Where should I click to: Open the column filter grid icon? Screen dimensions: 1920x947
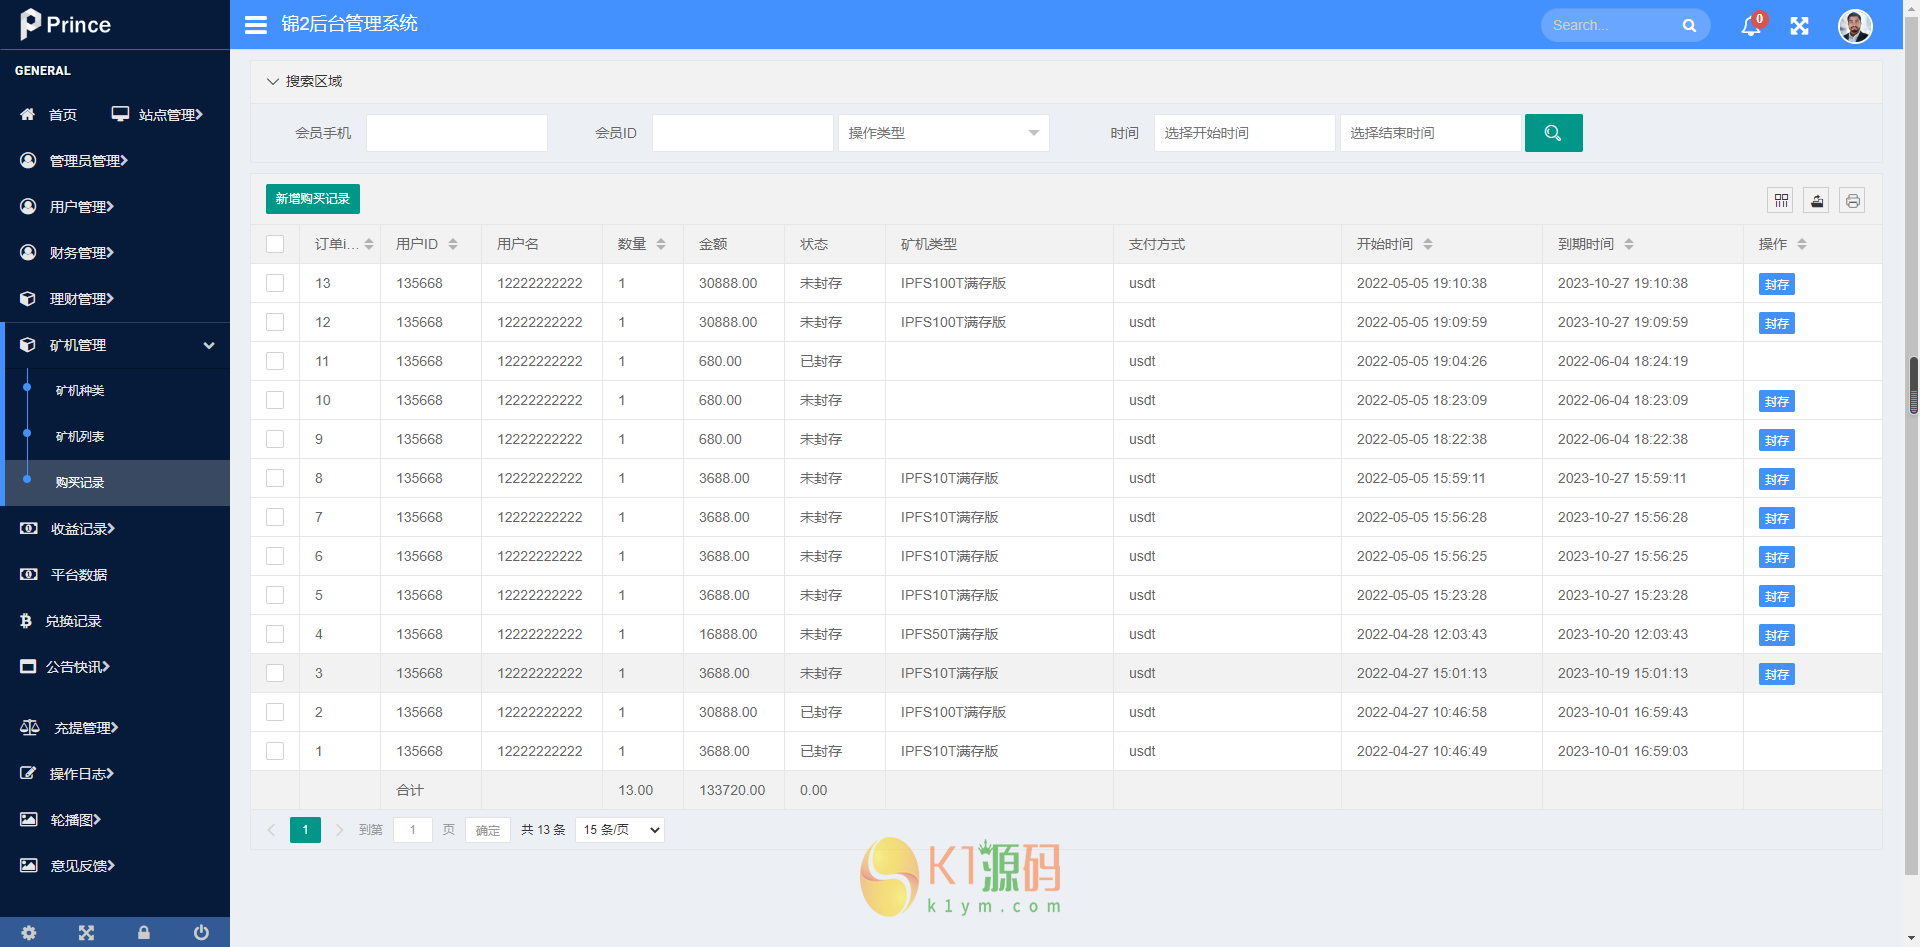coord(1781,201)
